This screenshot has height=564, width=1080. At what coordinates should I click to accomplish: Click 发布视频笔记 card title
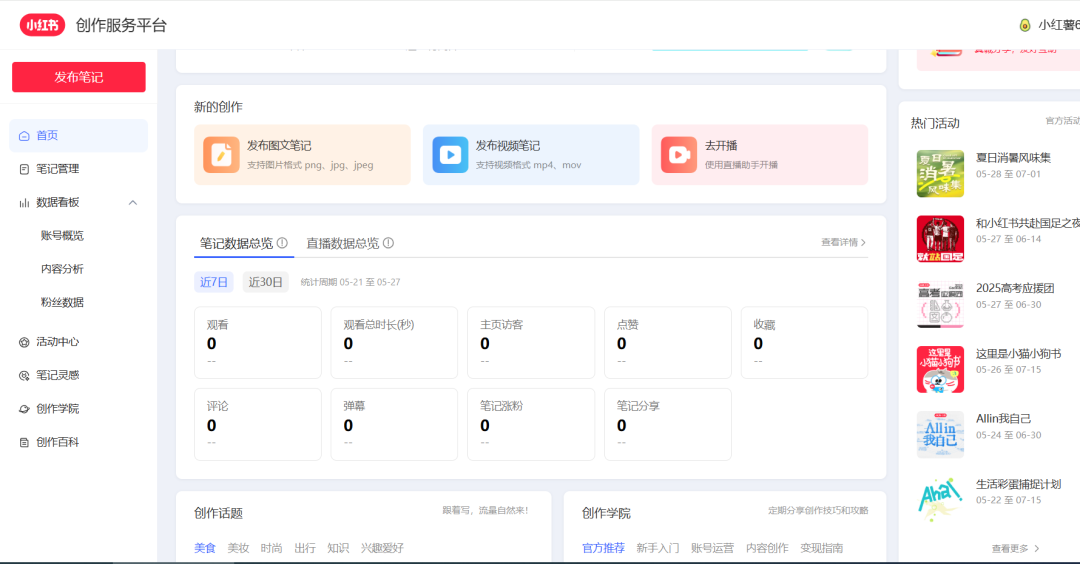508,145
